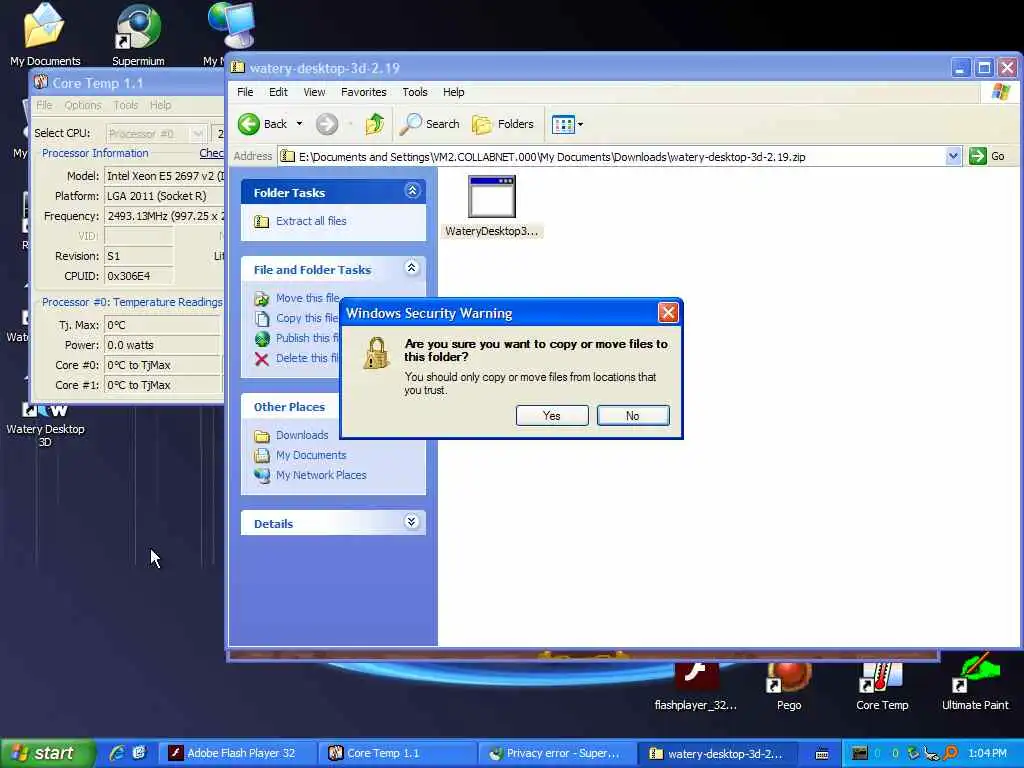Click the red Delete this file icon
The height and width of the screenshot is (768, 1024).
click(262, 359)
